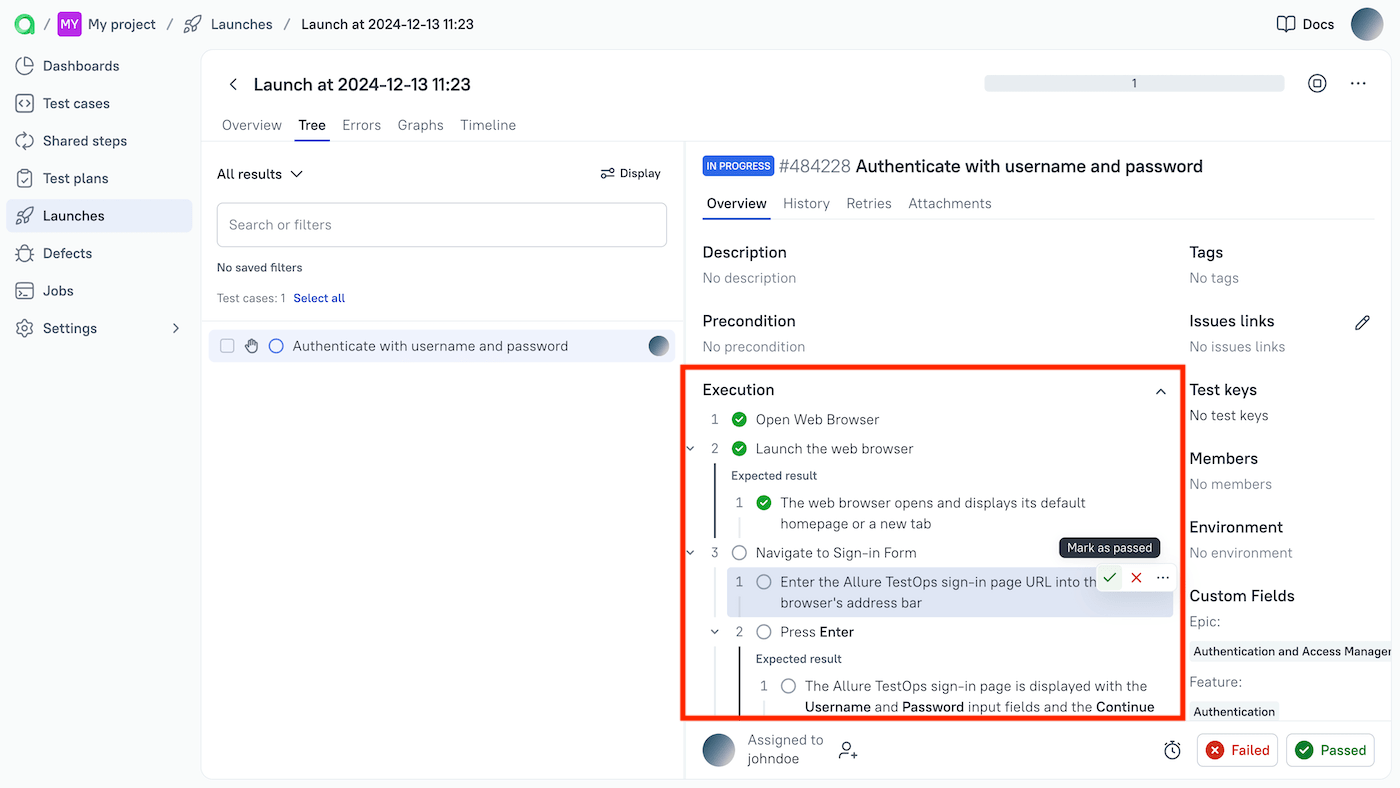Screen dimensions: 1400x788
Task: Expand the Settings sidebar item
Action: coord(176,328)
